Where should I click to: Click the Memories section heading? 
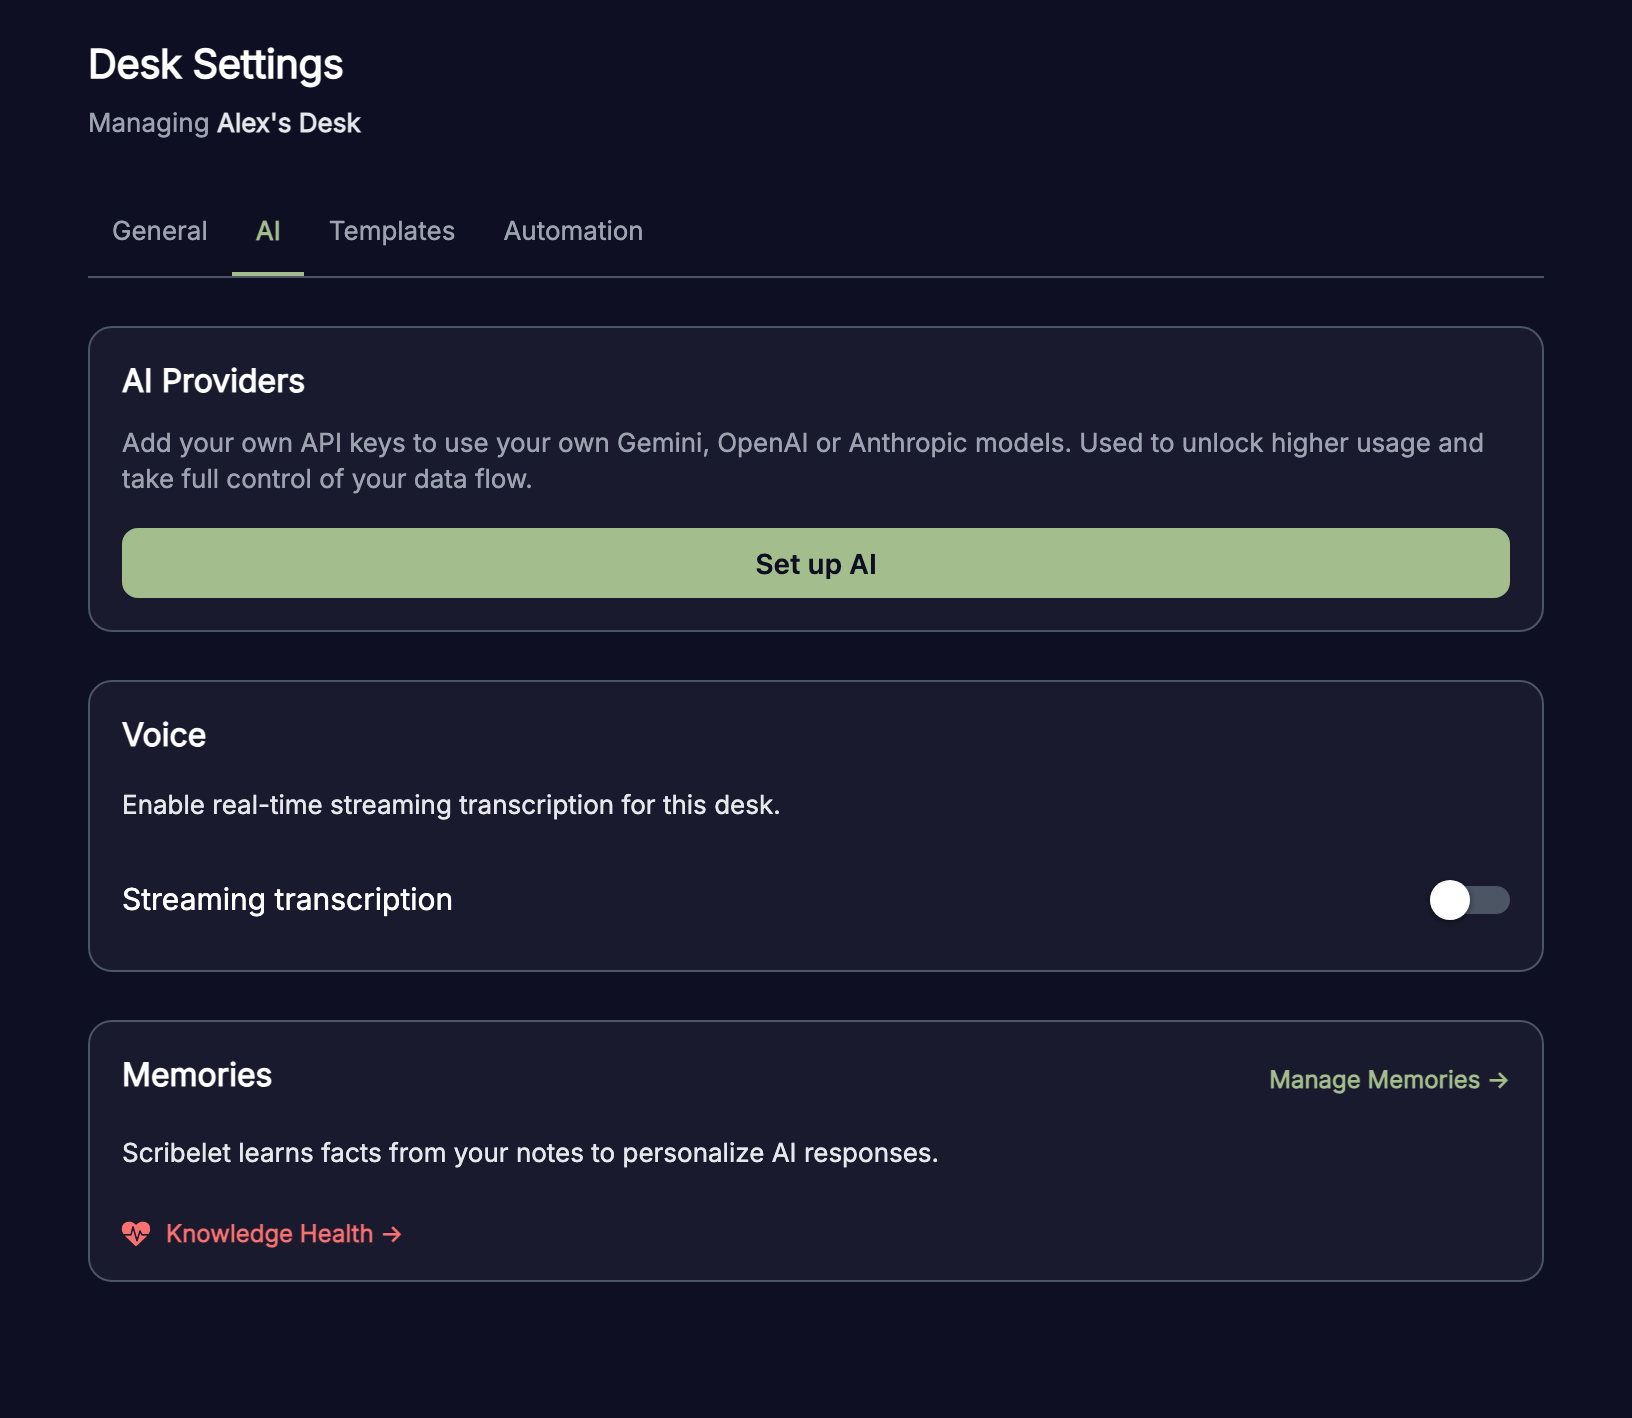point(197,1075)
